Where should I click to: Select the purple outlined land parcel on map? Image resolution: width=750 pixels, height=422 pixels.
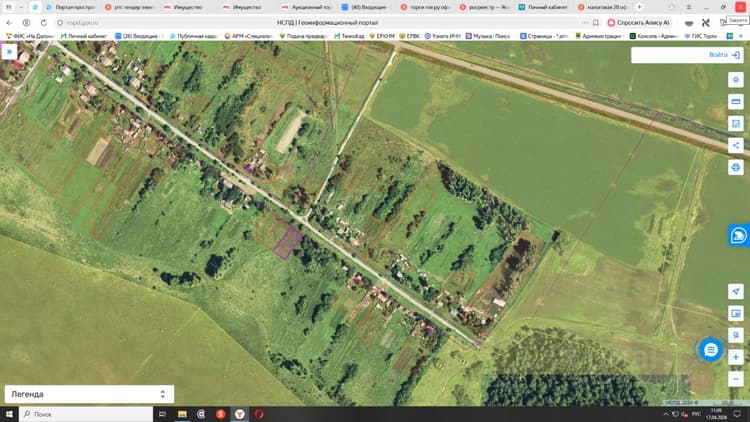coord(287,243)
